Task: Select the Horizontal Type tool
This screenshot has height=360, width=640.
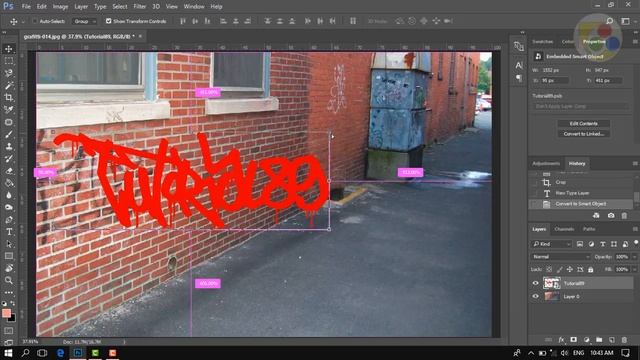Action: pyautogui.click(x=9, y=232)
